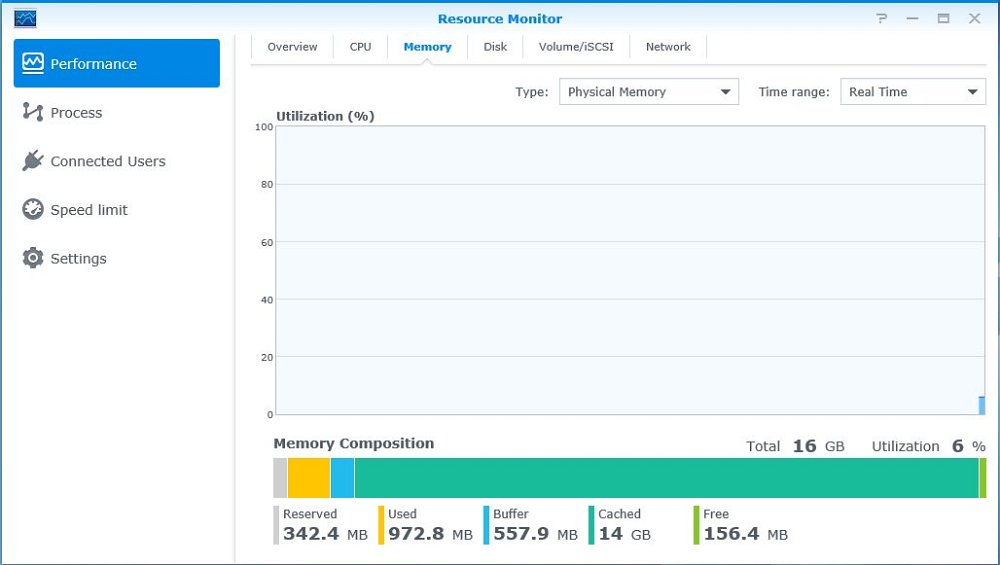The image size is (1000, 565).
Task: Click the Cached green memory bar segment
Action: 666,478
